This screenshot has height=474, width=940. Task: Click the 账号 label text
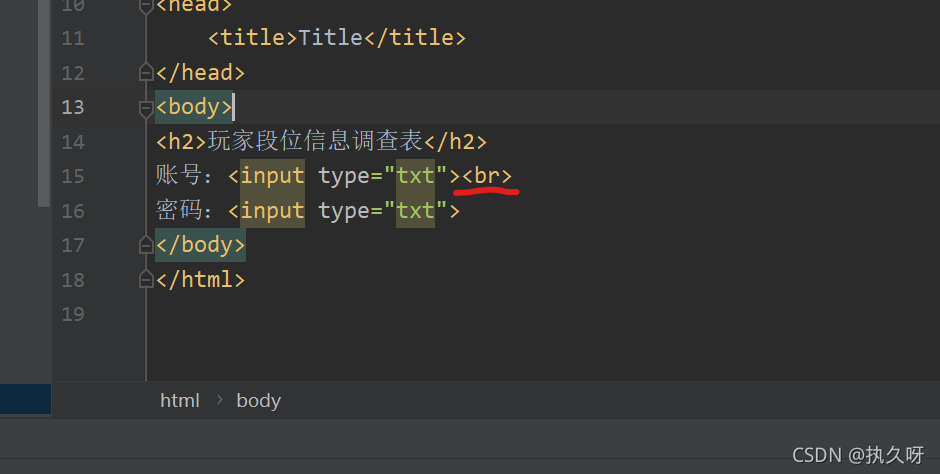[x=180, y=176]
